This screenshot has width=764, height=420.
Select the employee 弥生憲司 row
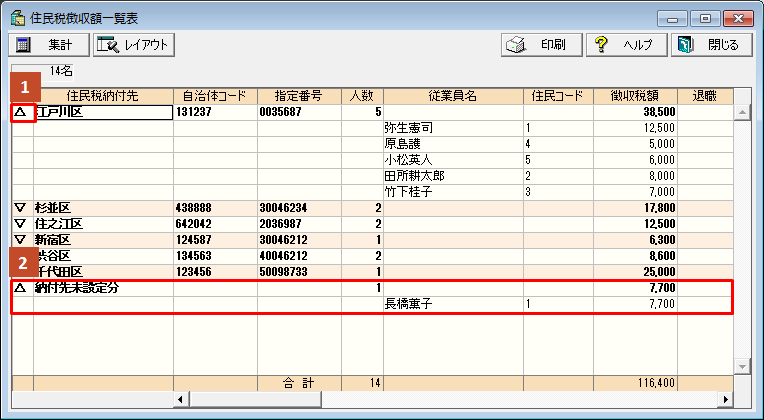click(x=408, y=129)
